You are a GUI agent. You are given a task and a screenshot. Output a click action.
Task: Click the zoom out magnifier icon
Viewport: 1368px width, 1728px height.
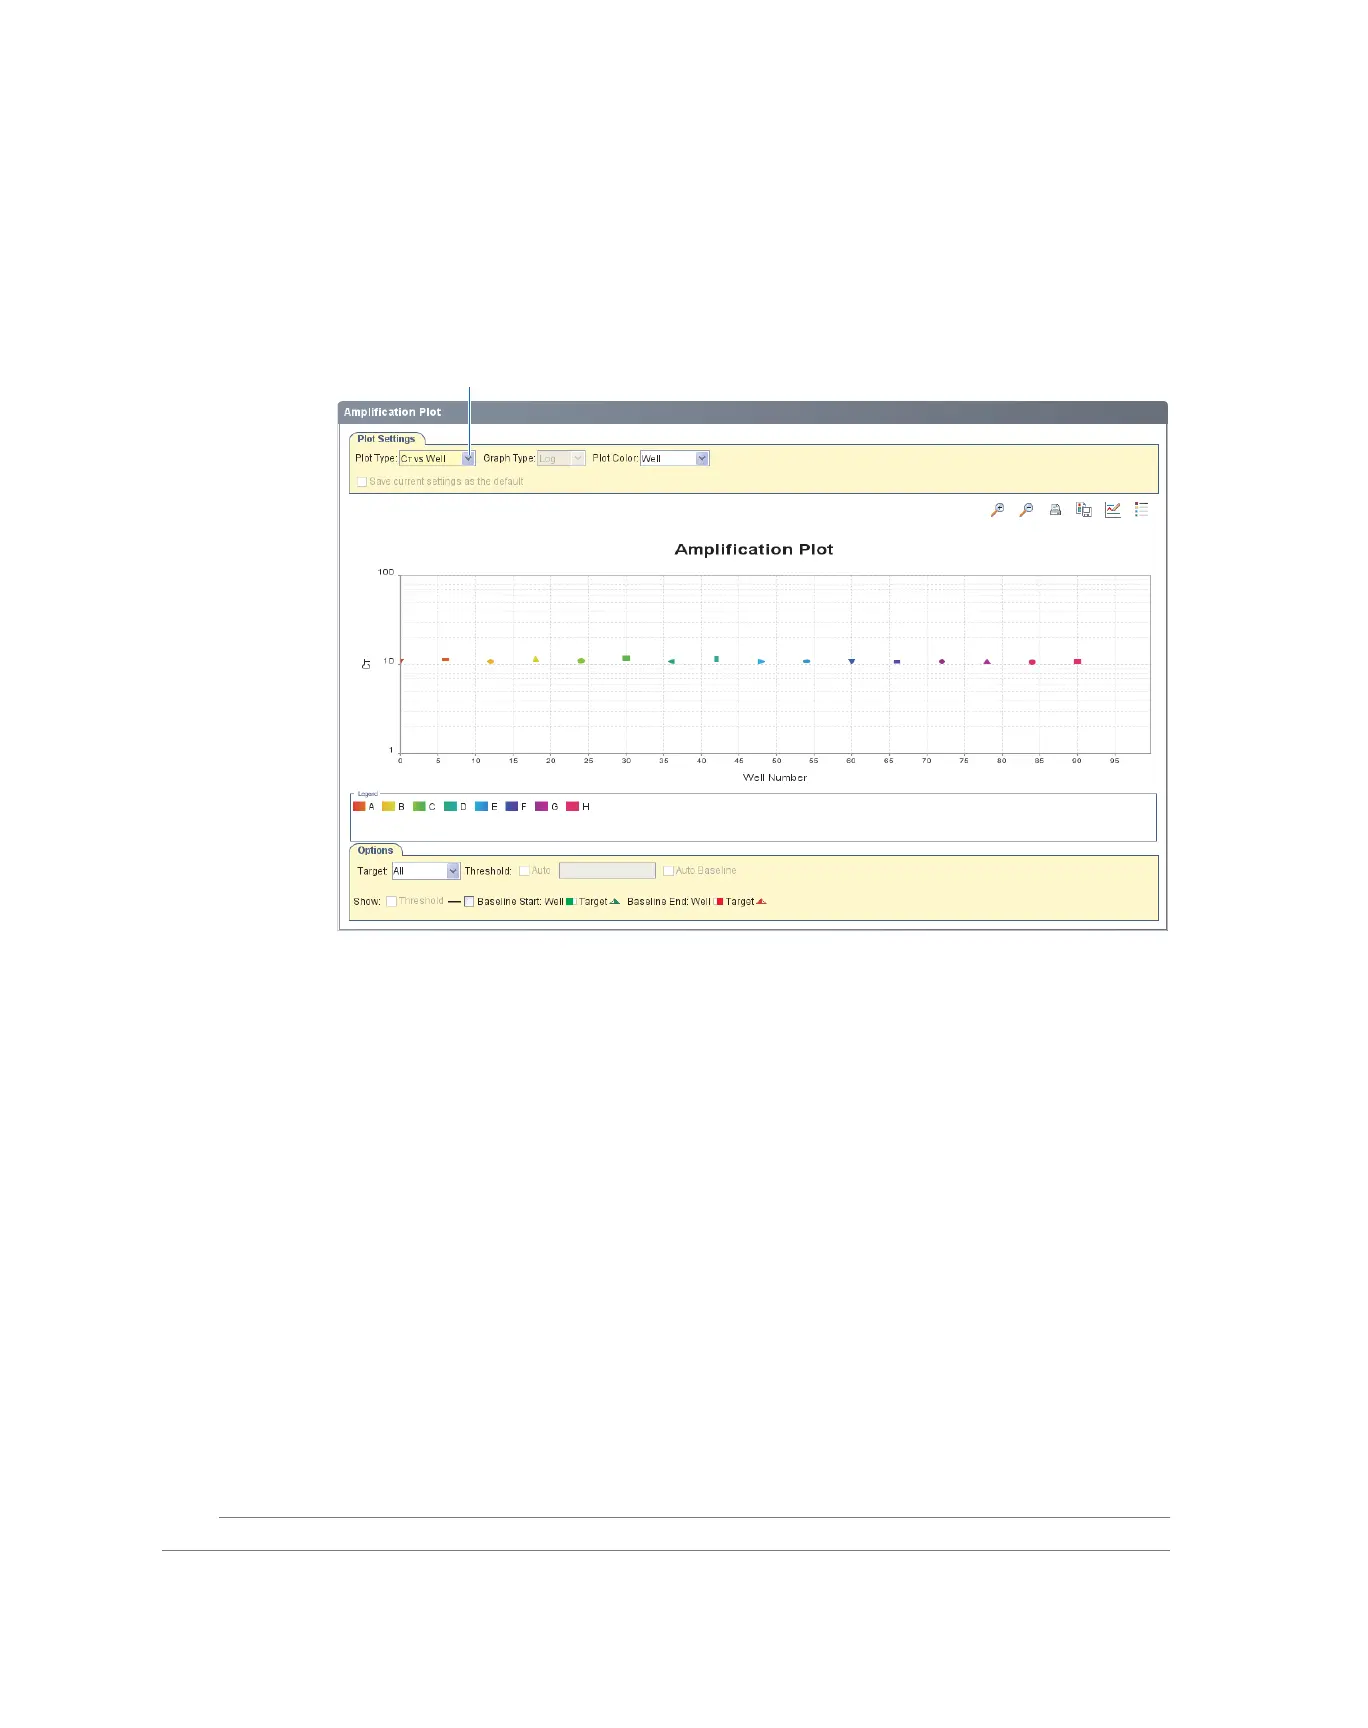tap(1026, 510)
